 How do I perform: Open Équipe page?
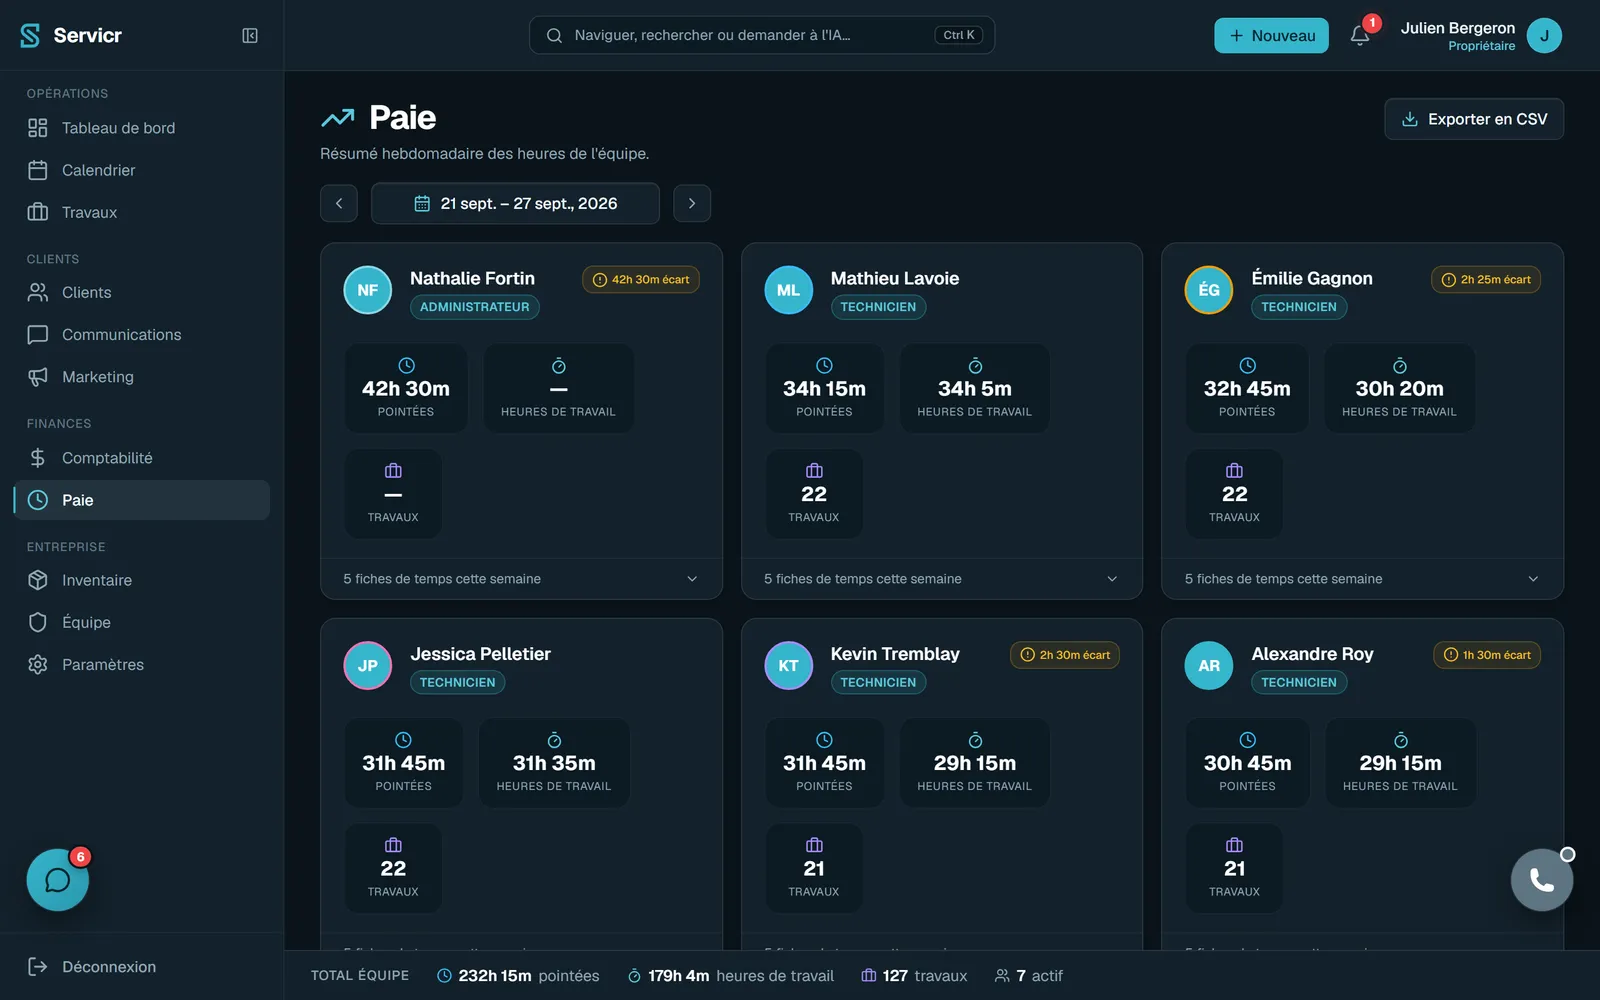click(x=142, y=622)
